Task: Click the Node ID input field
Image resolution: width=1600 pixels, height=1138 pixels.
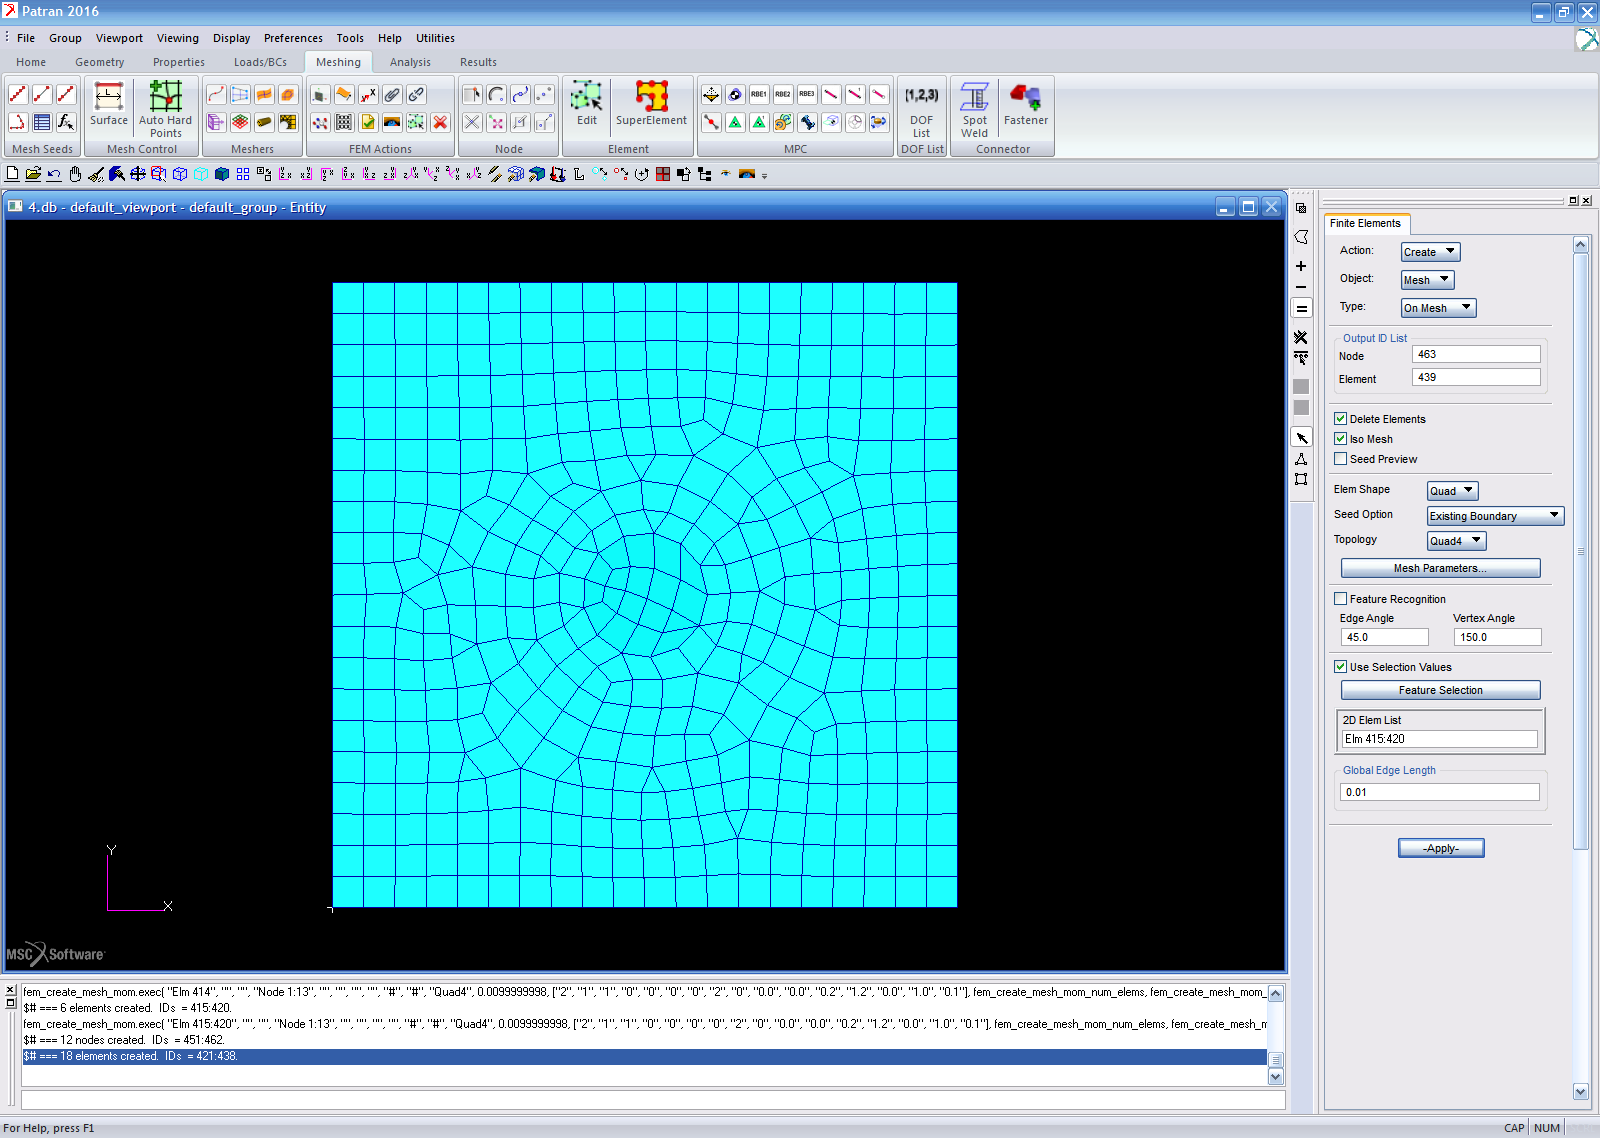Action: (x=1476, y=354)
